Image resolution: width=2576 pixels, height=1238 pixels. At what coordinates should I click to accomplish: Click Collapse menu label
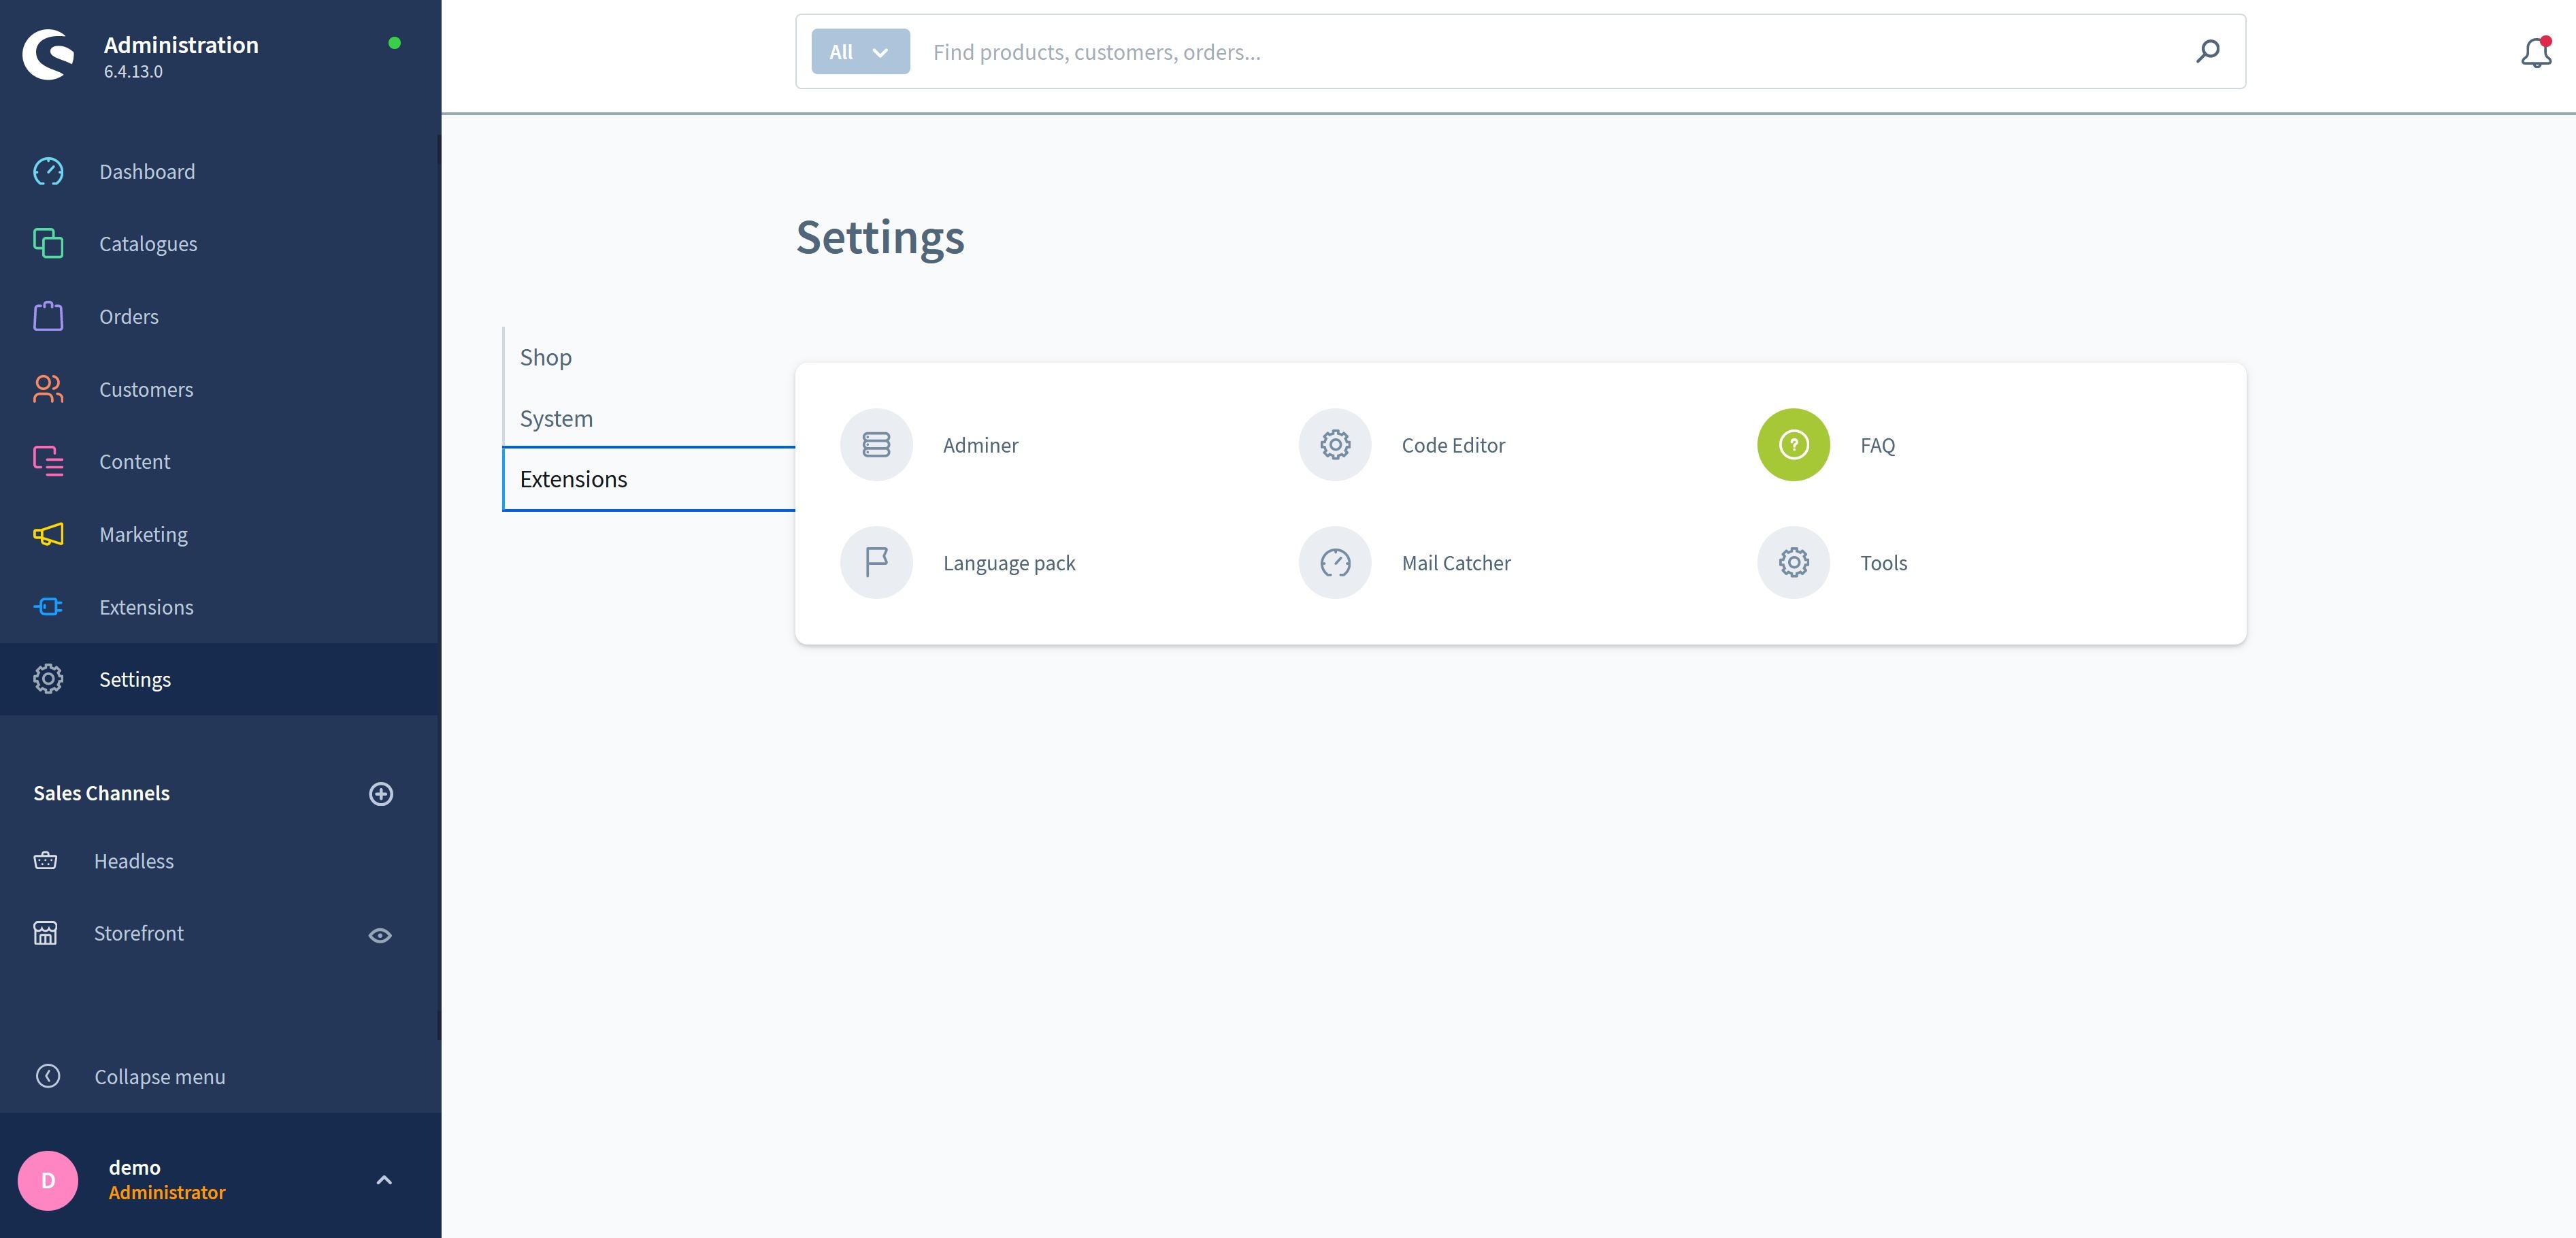(160, 1077)
